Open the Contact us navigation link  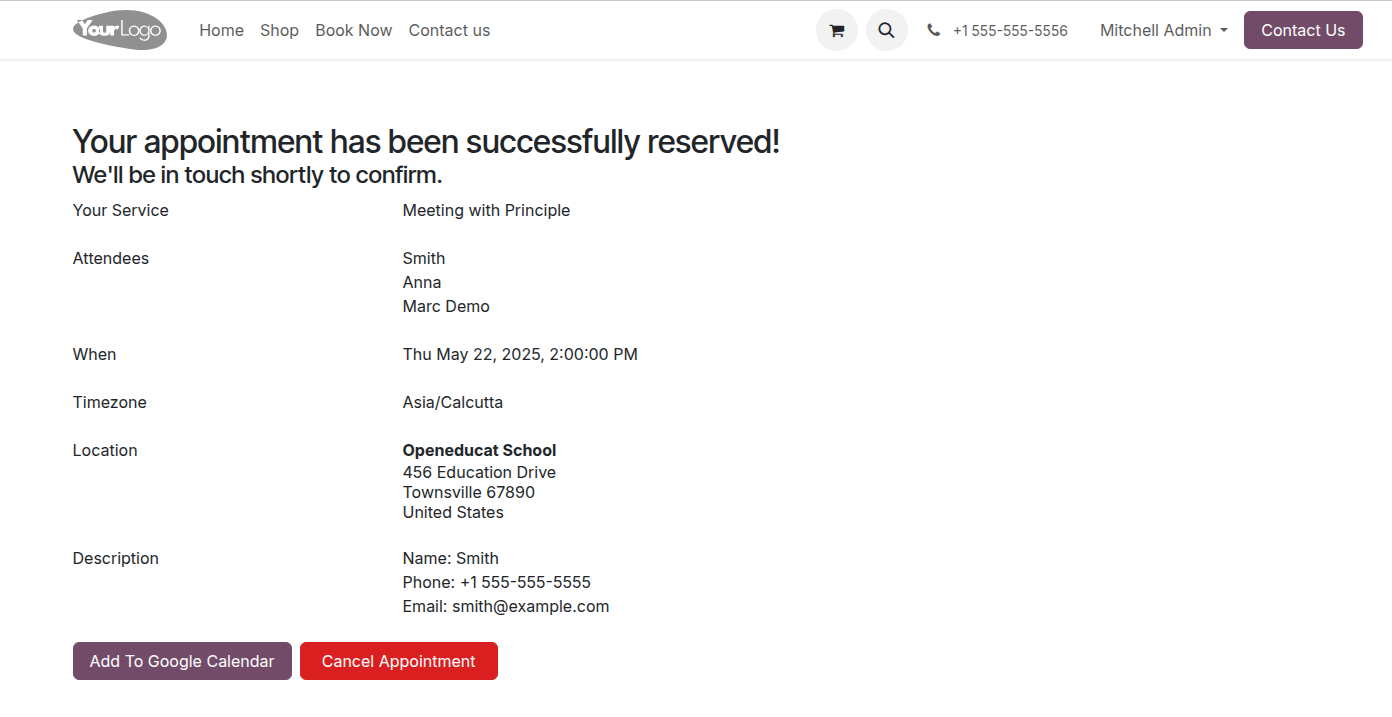(x=449, y=30)
